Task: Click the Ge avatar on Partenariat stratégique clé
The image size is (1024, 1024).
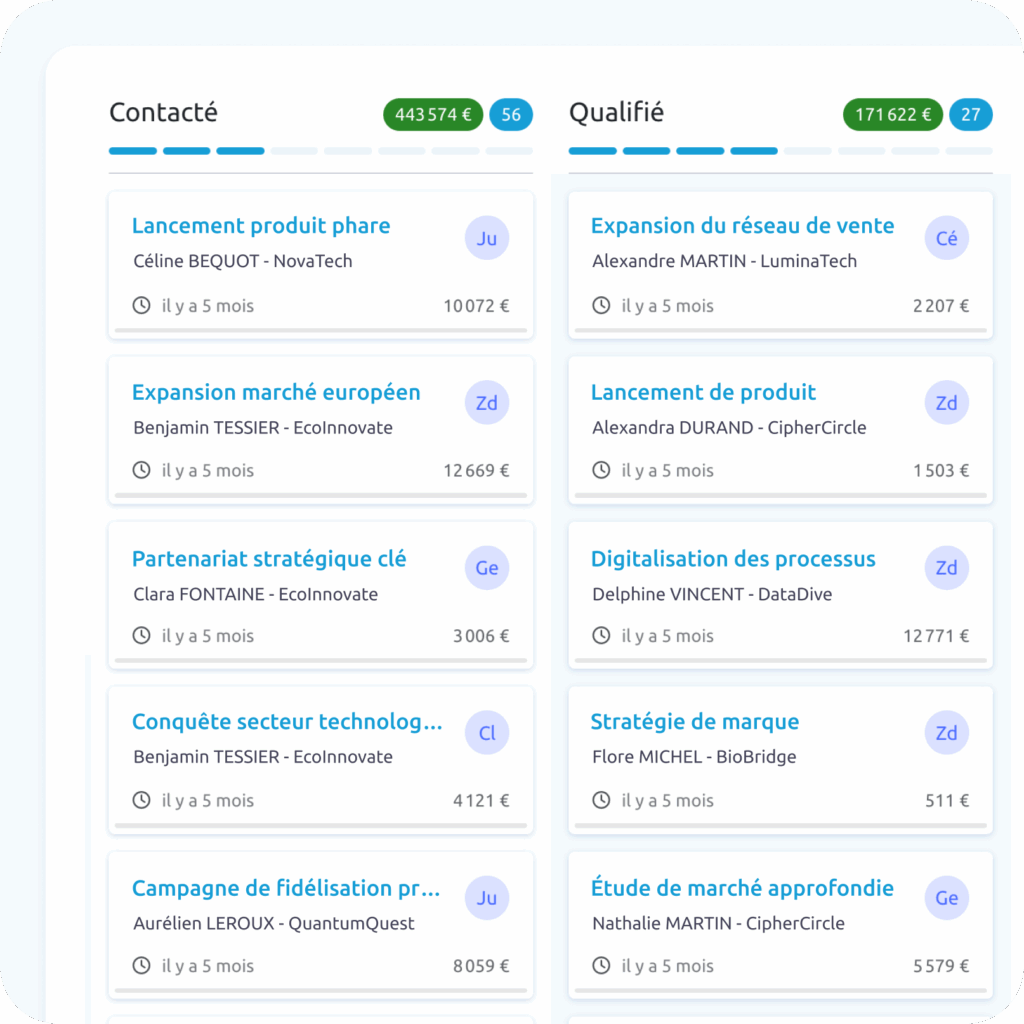Action: tap(487, 568)
